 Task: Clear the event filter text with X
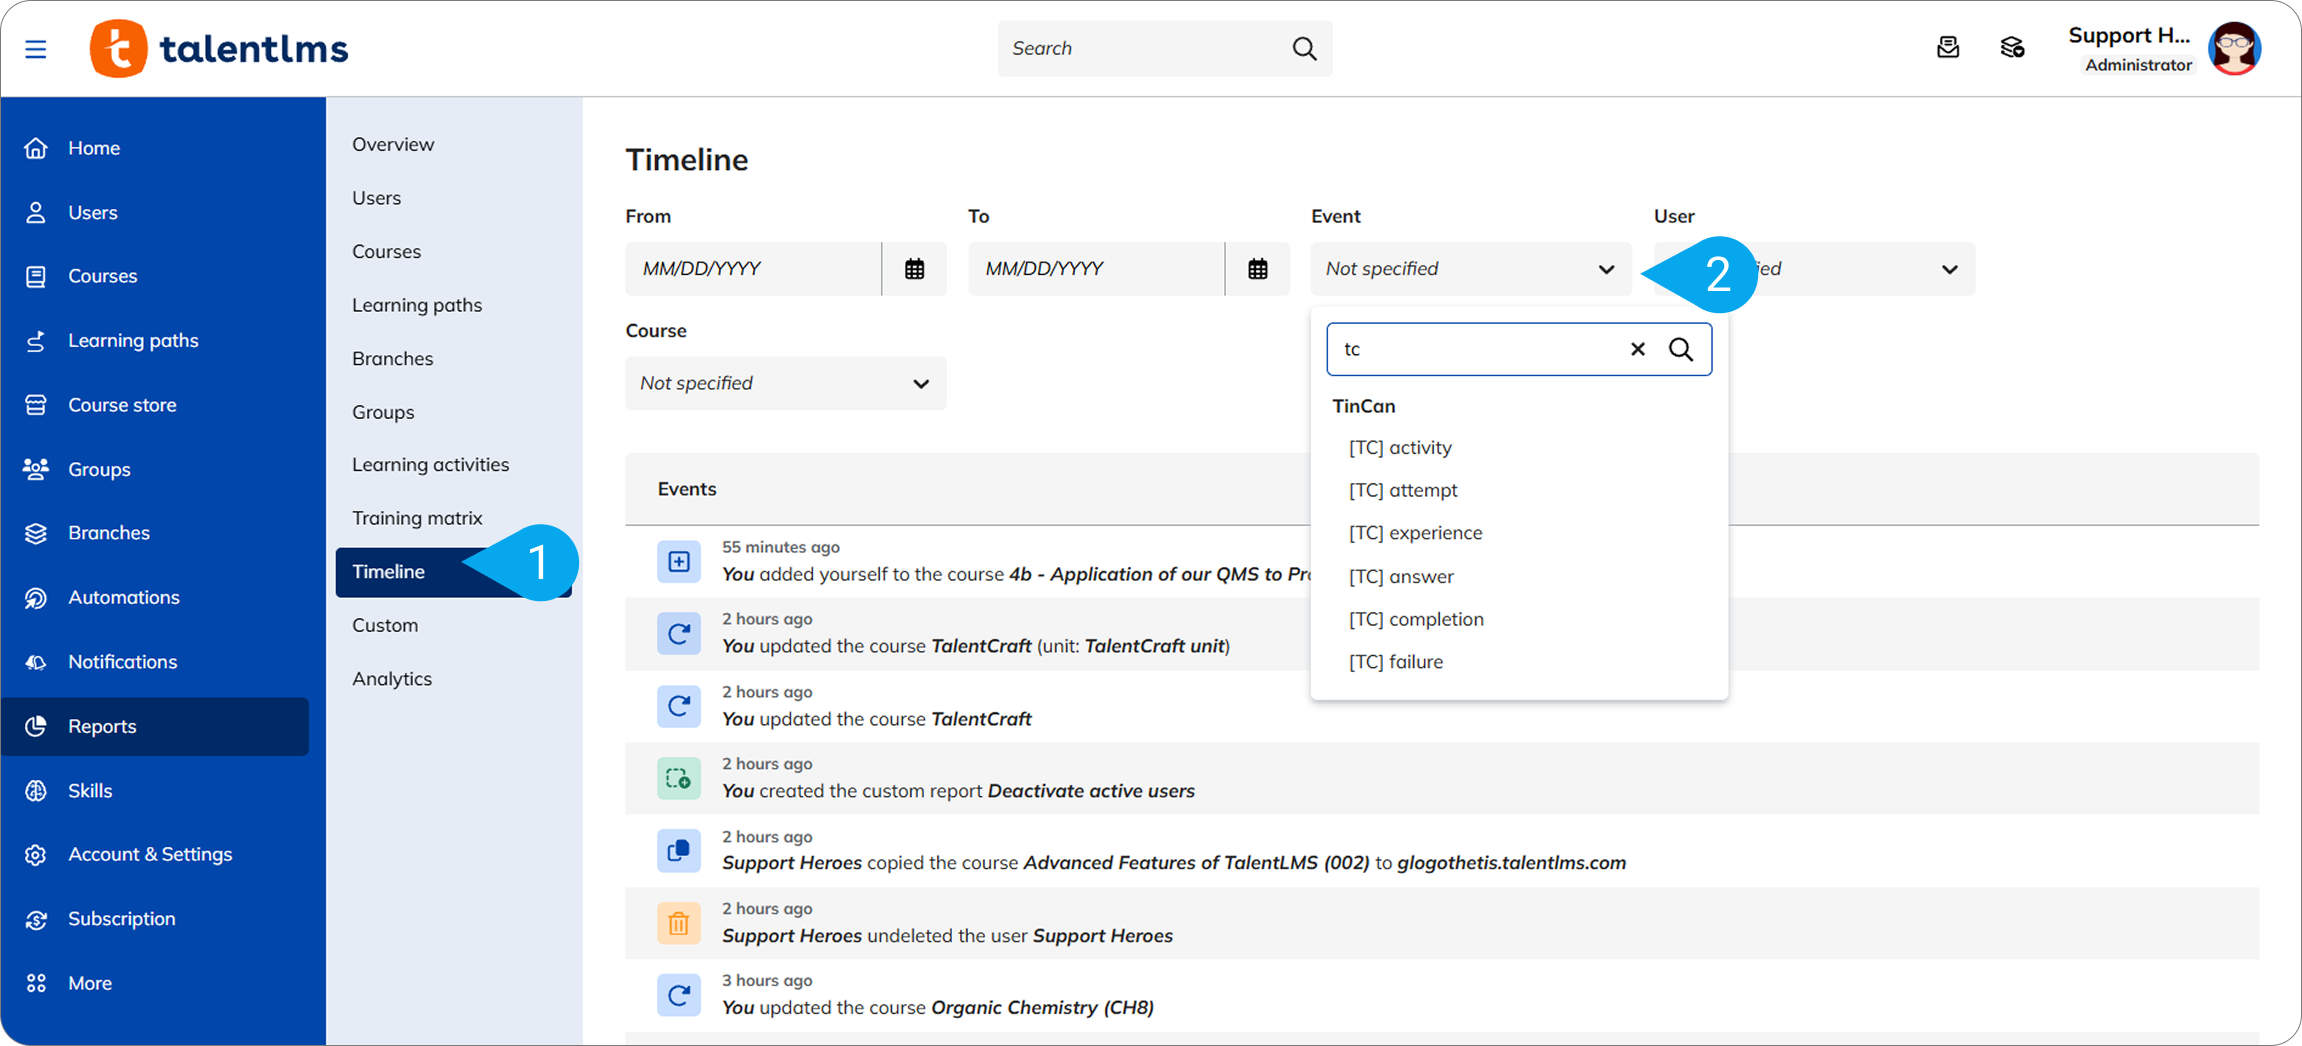1637,349
